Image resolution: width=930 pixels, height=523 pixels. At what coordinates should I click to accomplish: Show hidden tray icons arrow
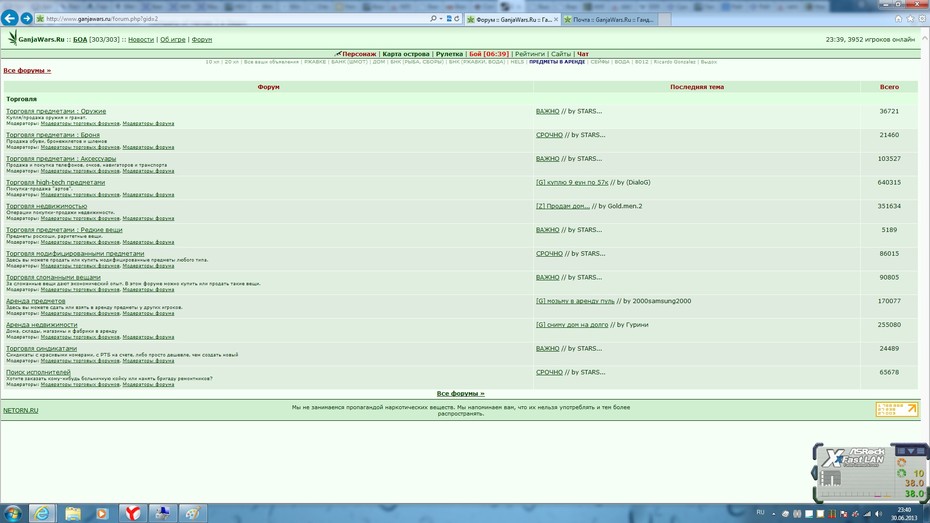[773, 514]
